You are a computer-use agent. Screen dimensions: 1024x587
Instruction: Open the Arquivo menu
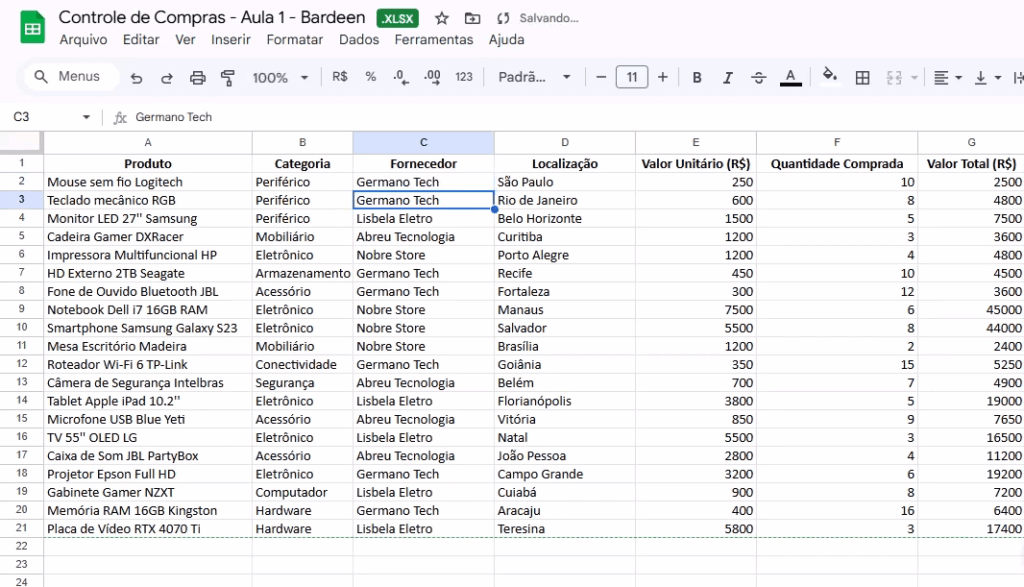pyautogui.click(x=83, y=40)
